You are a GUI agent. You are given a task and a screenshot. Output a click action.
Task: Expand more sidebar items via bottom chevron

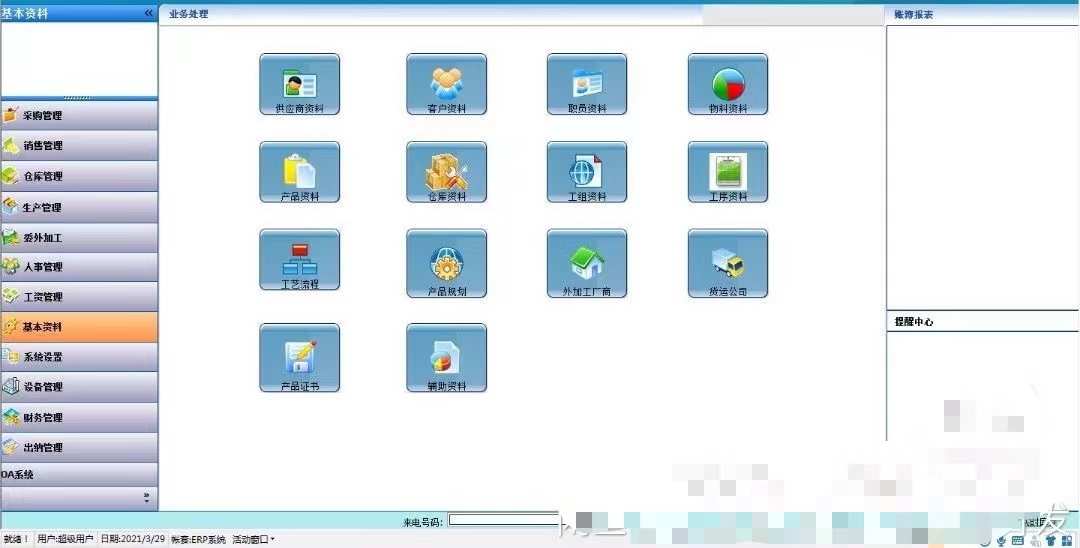tap(146, 497)
